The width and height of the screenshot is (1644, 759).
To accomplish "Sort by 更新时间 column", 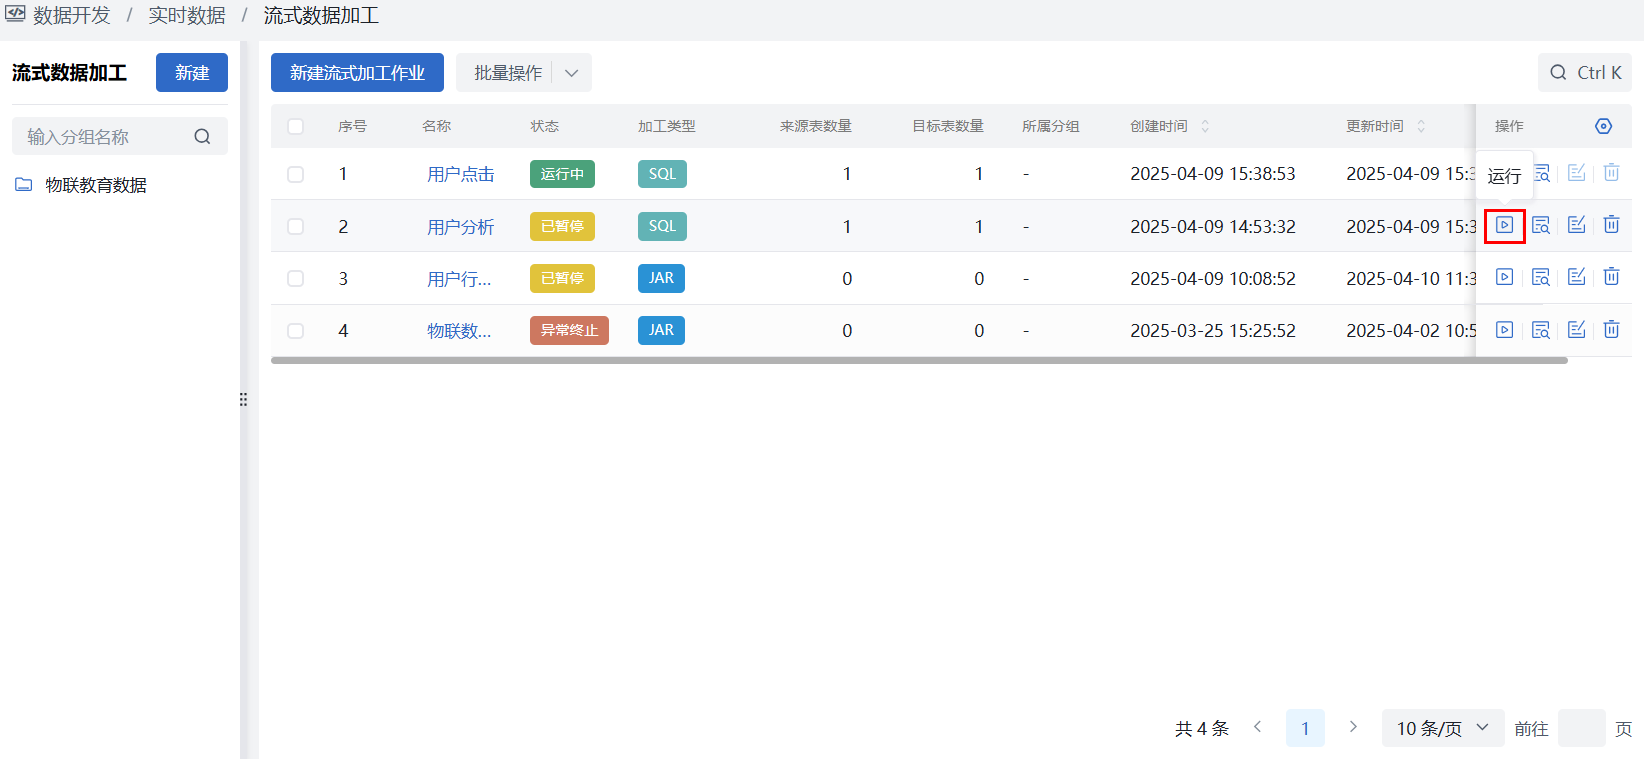I will (1421, 126).
